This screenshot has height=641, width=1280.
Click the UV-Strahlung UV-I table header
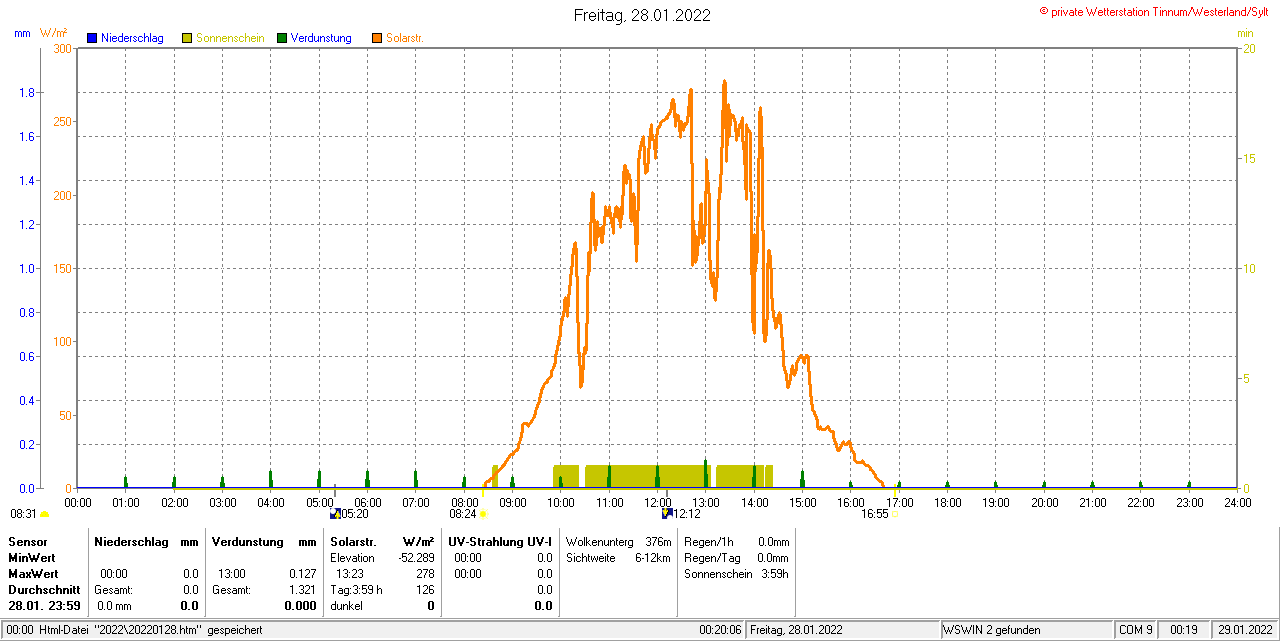[x=500, y=541]
